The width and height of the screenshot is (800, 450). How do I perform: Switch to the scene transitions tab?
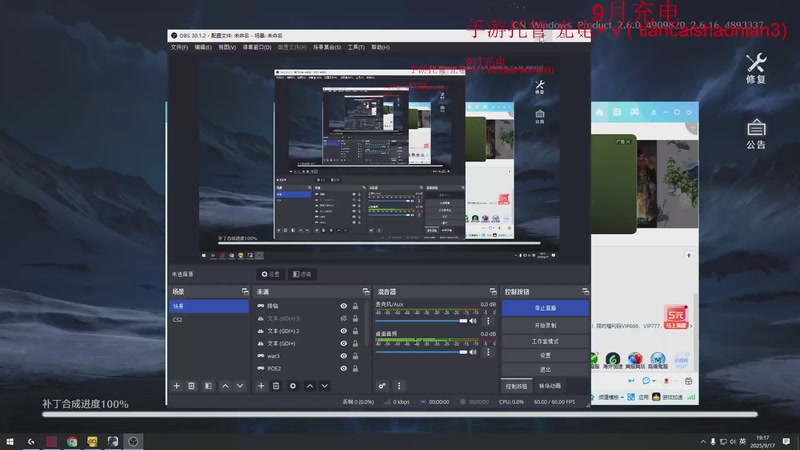click(x=549, y=386)
